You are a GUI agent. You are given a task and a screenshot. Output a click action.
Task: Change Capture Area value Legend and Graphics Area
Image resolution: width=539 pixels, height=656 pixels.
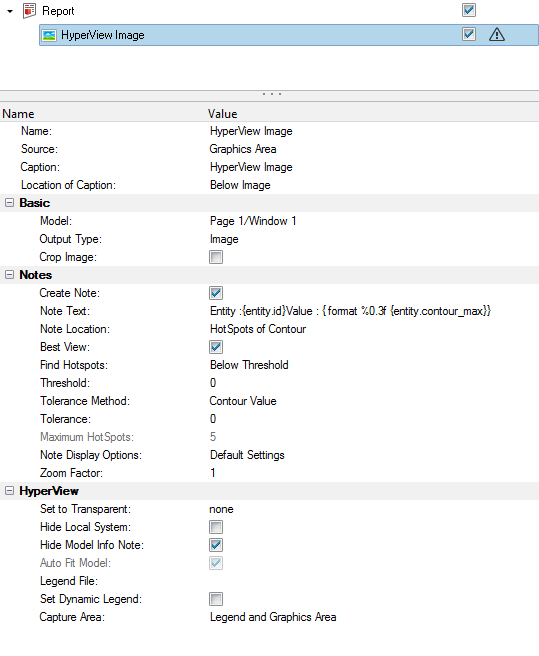(273, 617)
